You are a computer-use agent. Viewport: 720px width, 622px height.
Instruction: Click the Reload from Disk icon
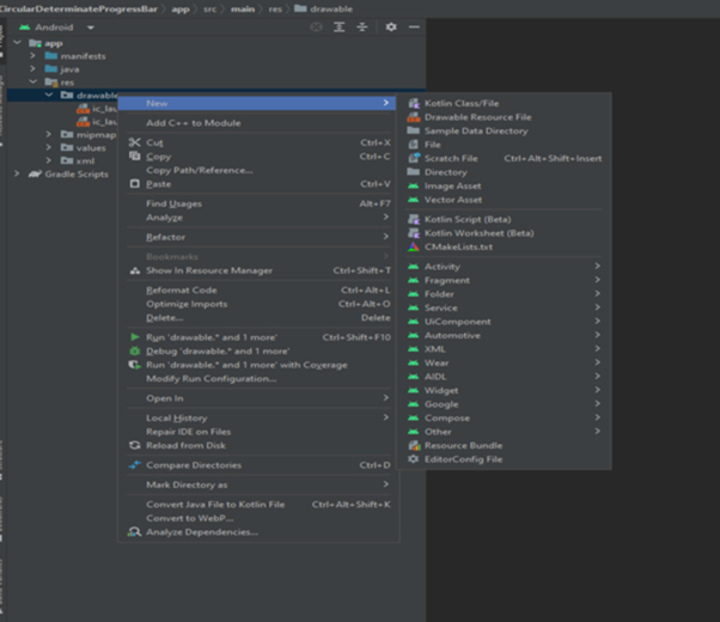(x=135, y=445)
